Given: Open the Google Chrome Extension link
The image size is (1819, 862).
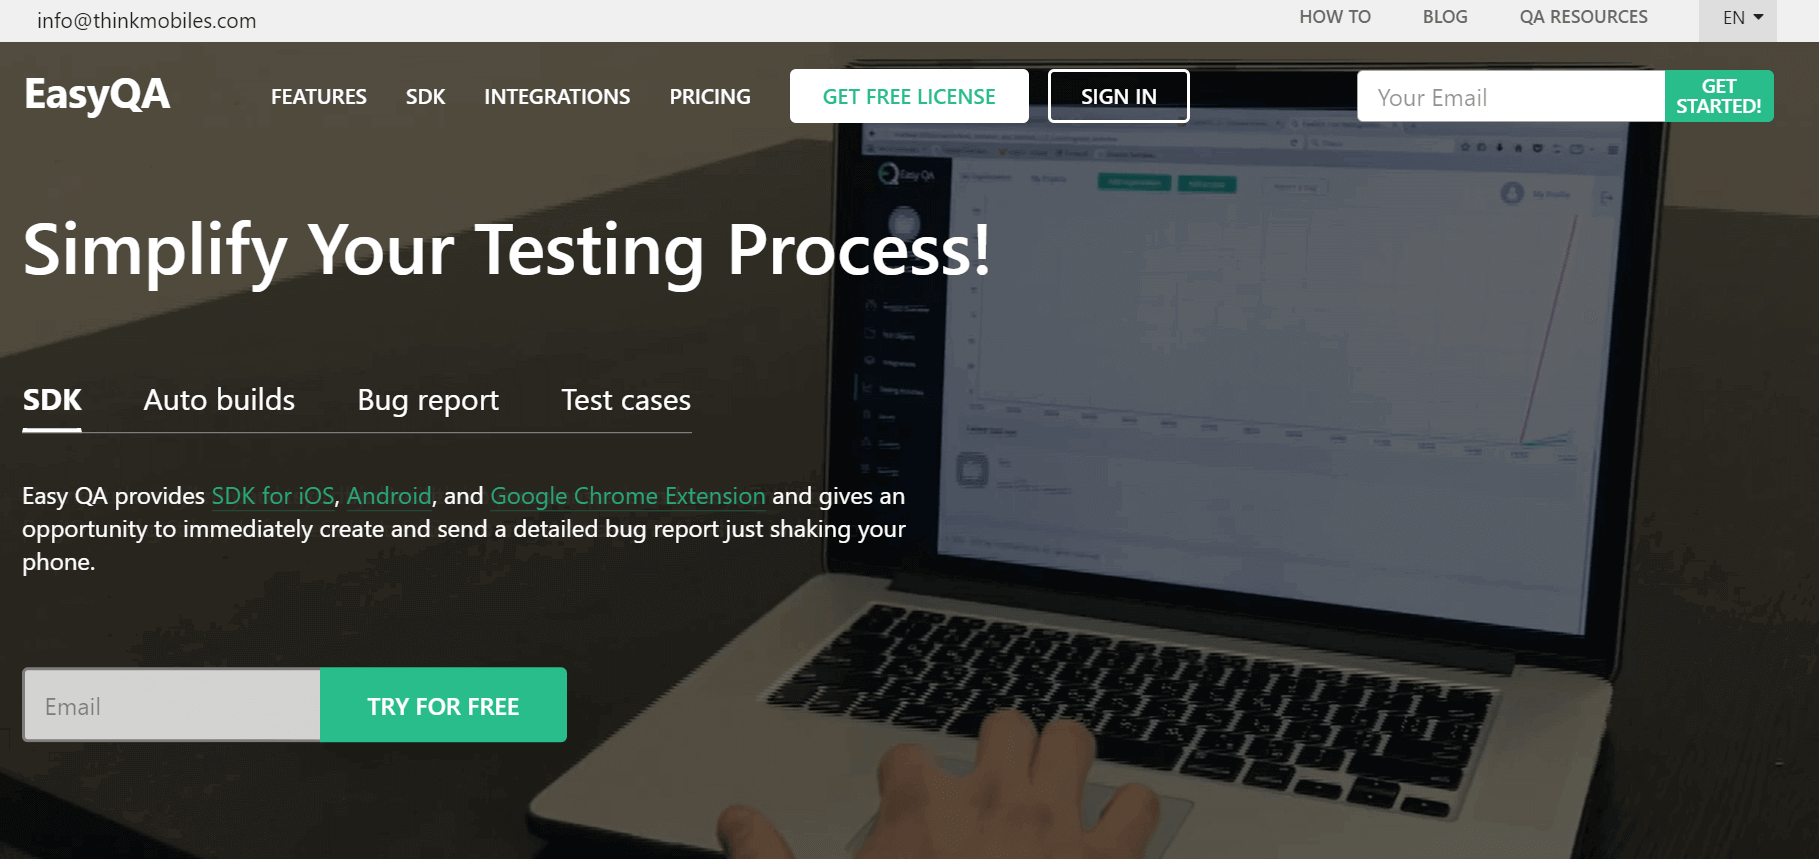Looking at the screenshot, I should point(628,496).
